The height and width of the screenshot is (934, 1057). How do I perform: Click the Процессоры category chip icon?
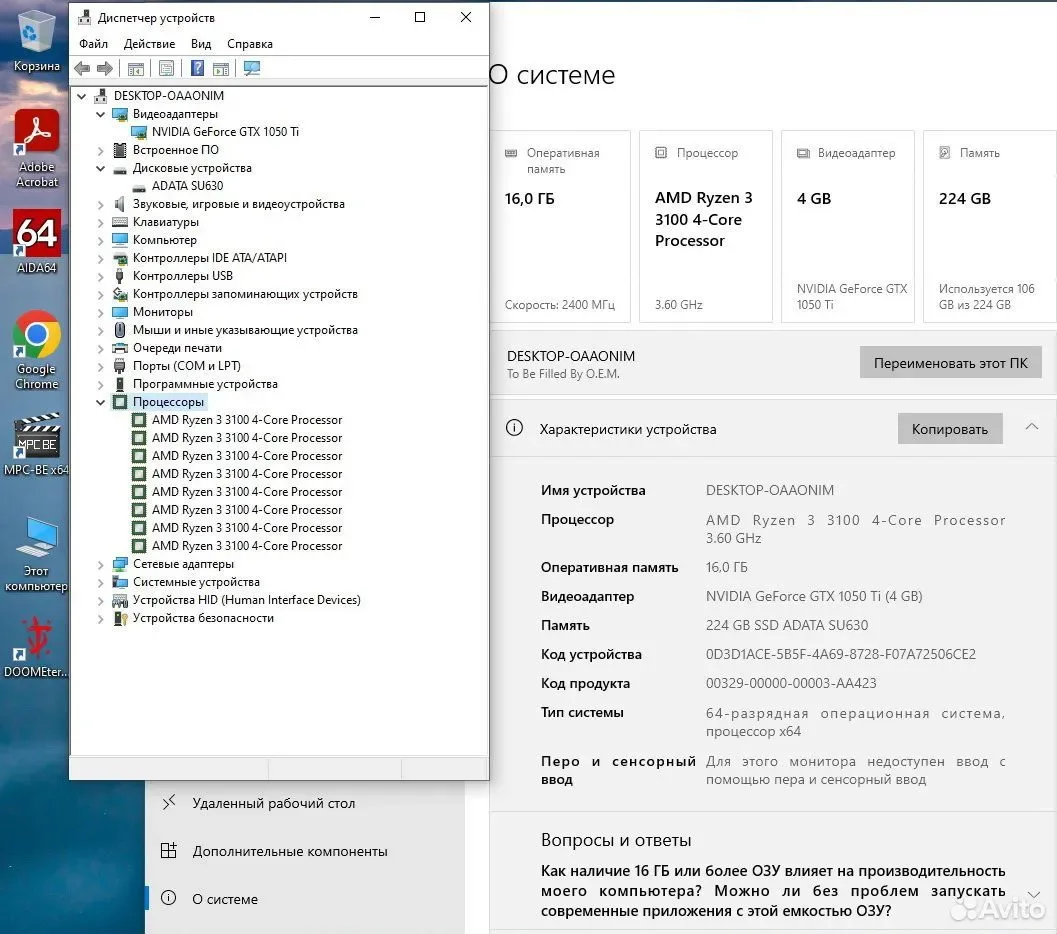point(120,402)
